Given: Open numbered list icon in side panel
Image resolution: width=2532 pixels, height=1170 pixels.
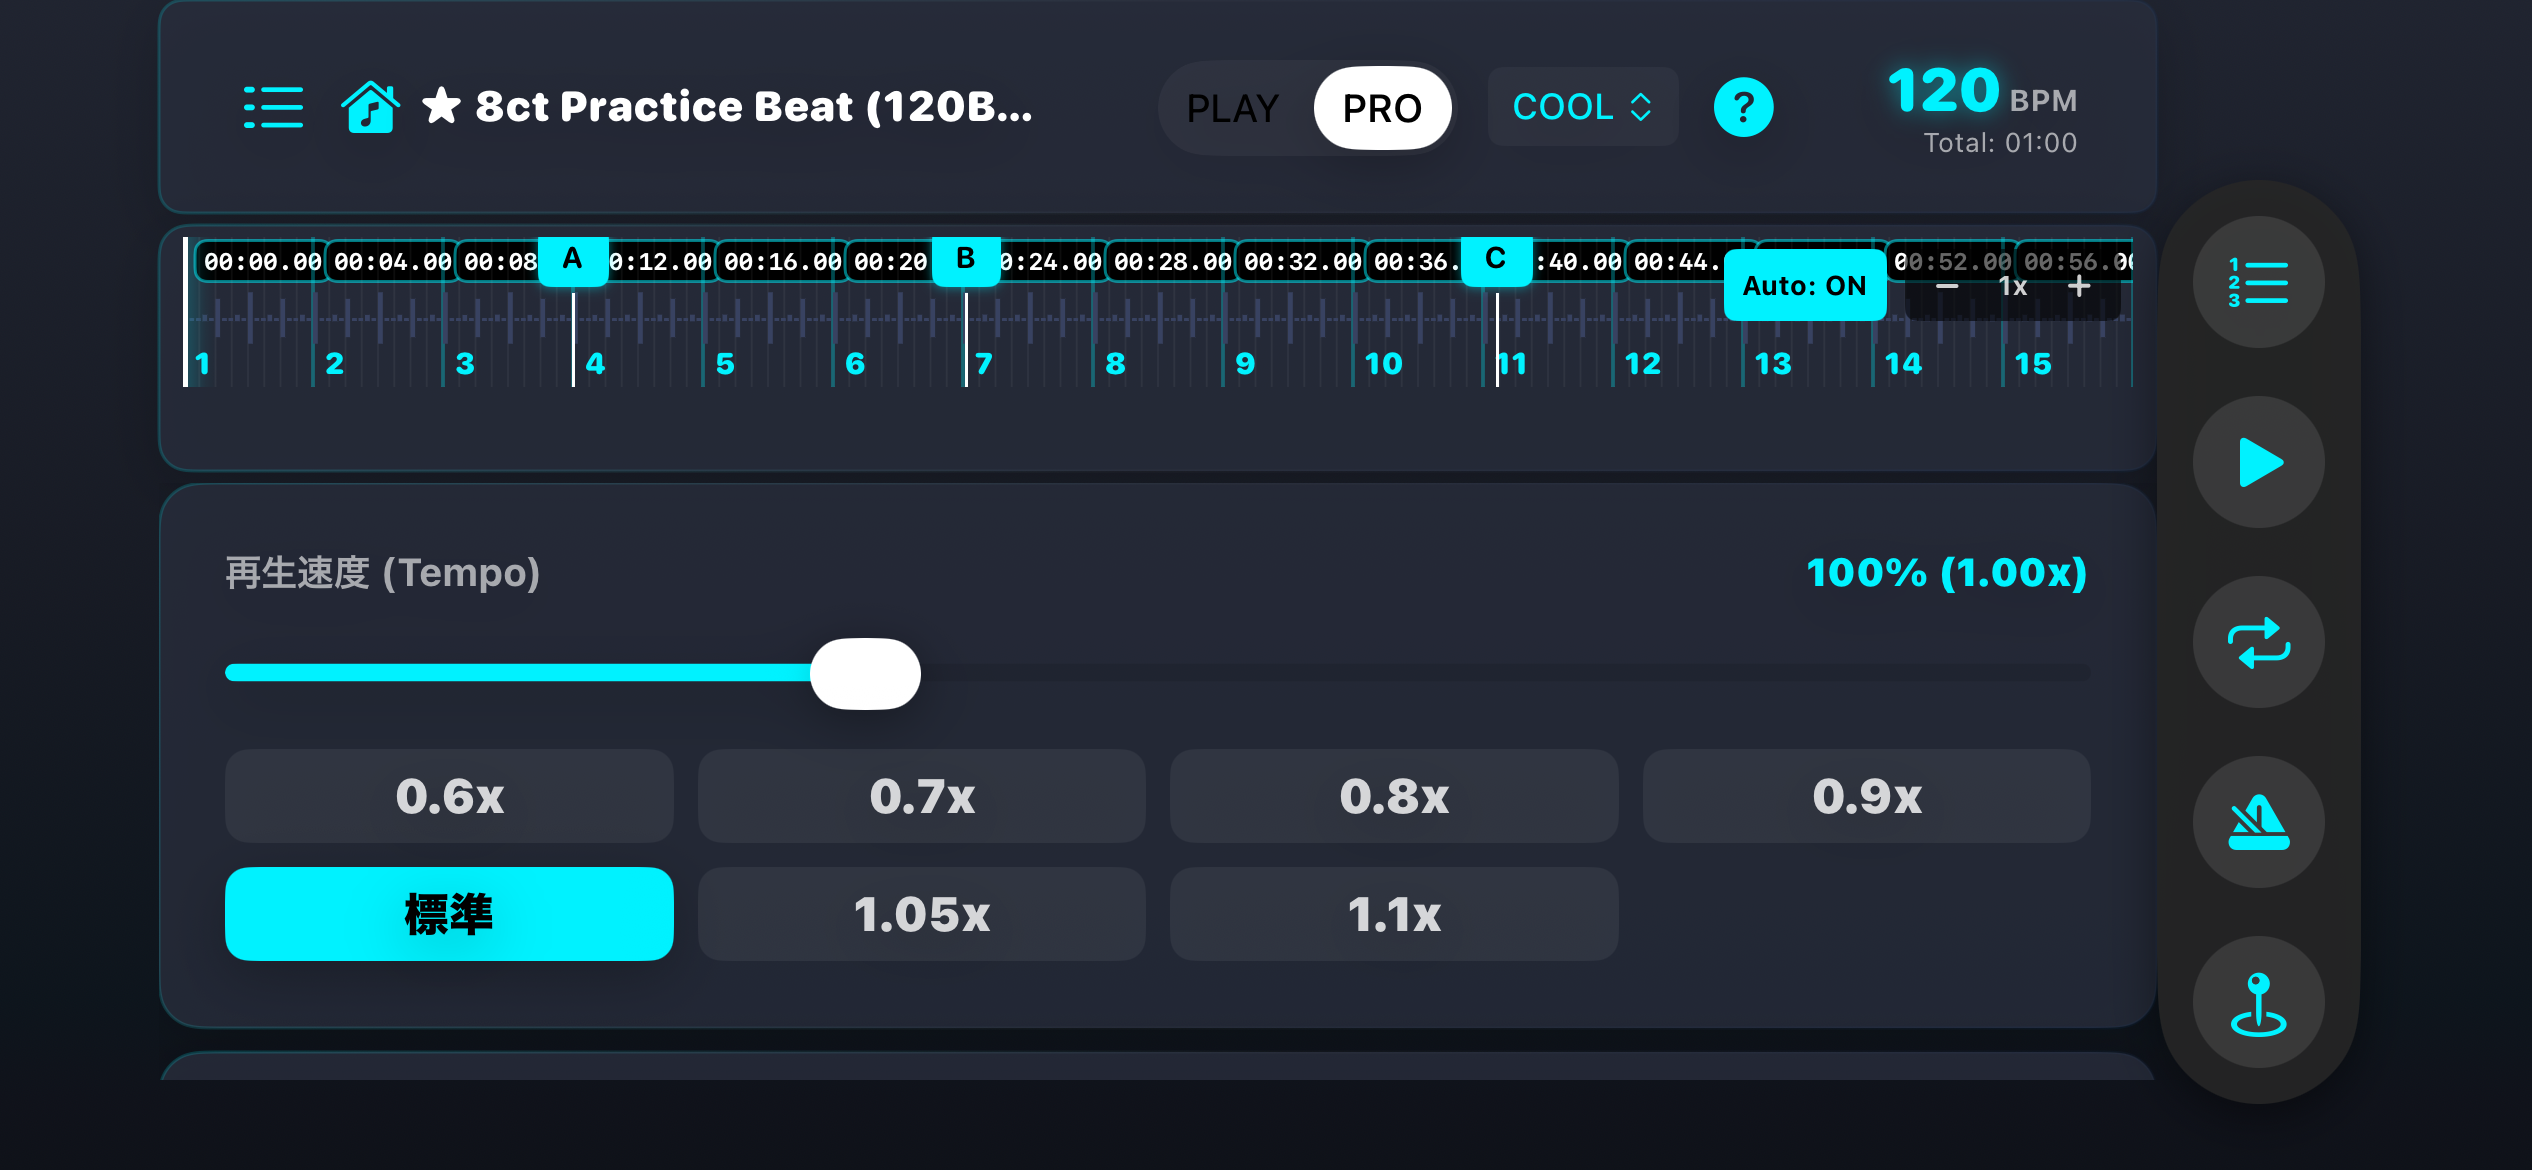Looking at the screenshot, I should click(2258, 282).
